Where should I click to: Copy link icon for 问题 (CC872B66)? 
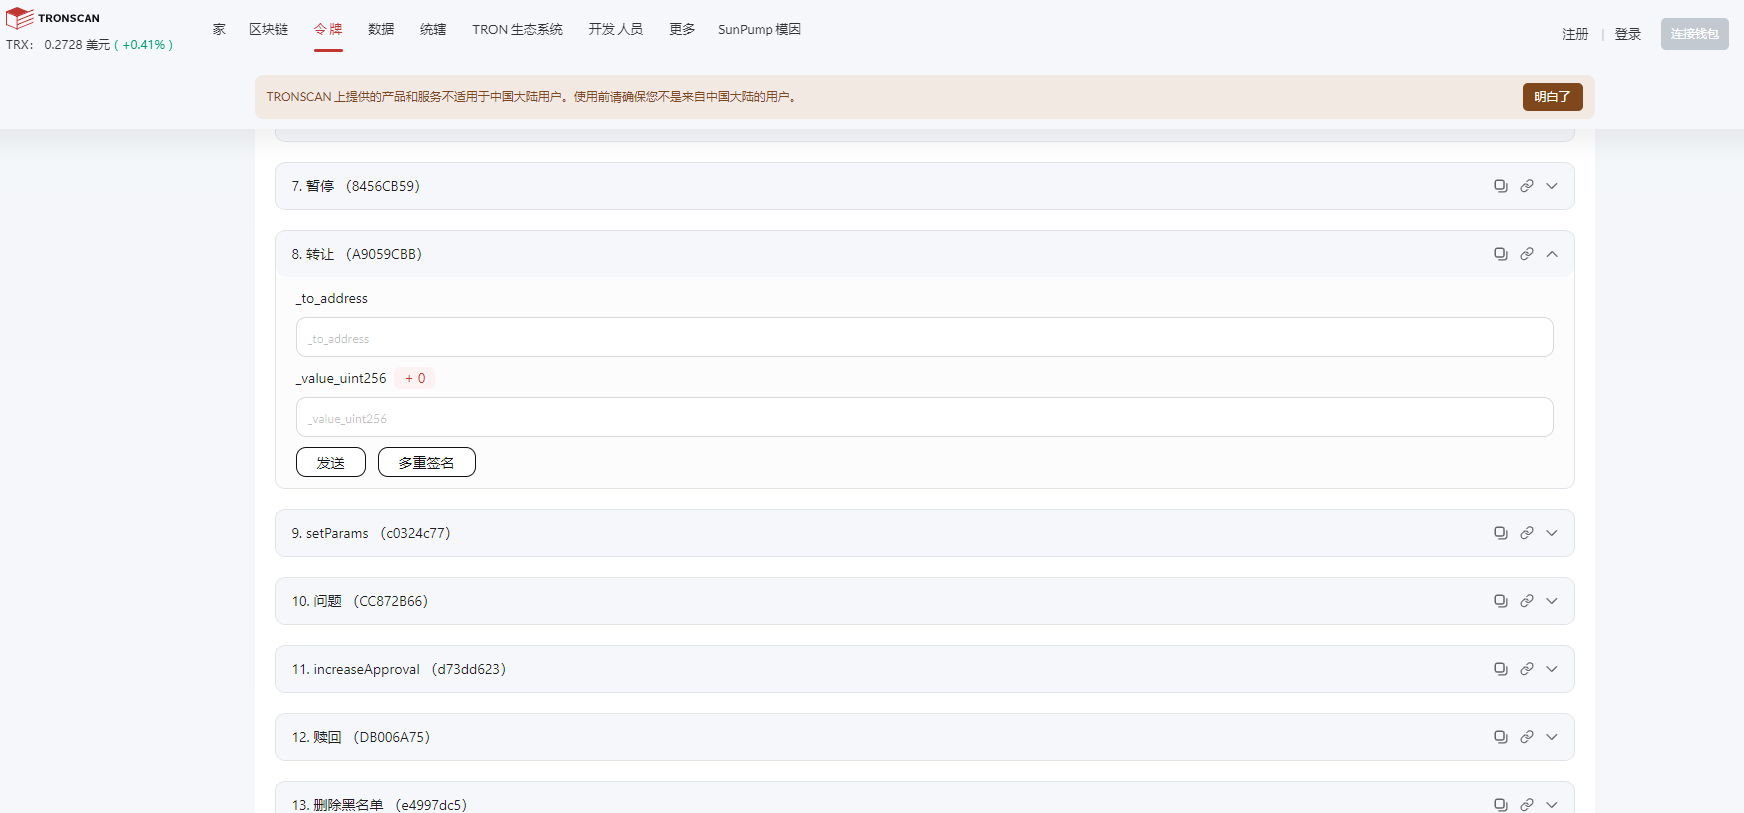pos(1526,601)
